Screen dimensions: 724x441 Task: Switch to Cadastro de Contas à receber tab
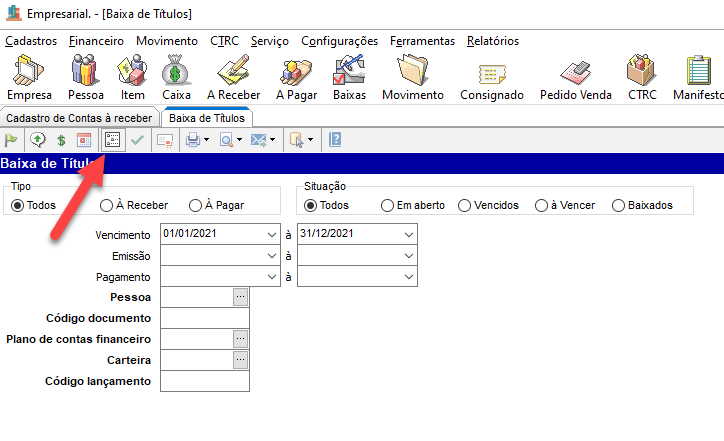tap(79, 118)
